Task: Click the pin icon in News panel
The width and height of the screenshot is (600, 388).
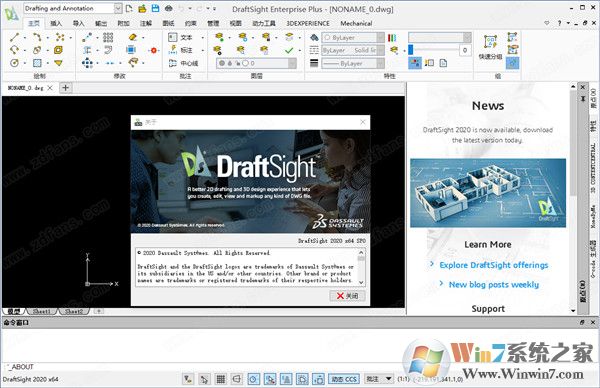Action: coord(583,99)
